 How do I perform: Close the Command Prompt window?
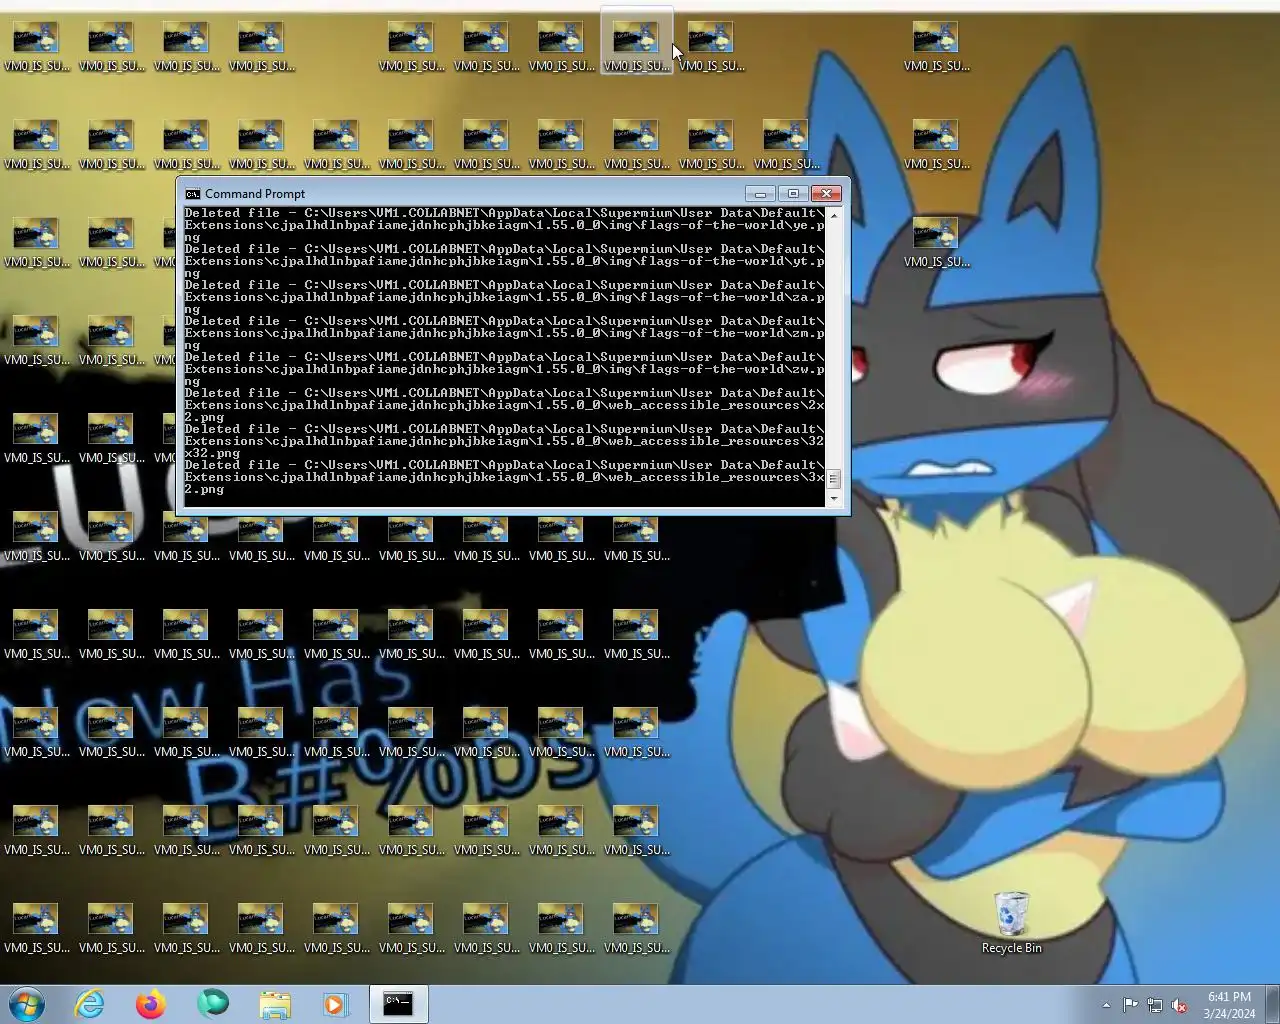[826, 193]
